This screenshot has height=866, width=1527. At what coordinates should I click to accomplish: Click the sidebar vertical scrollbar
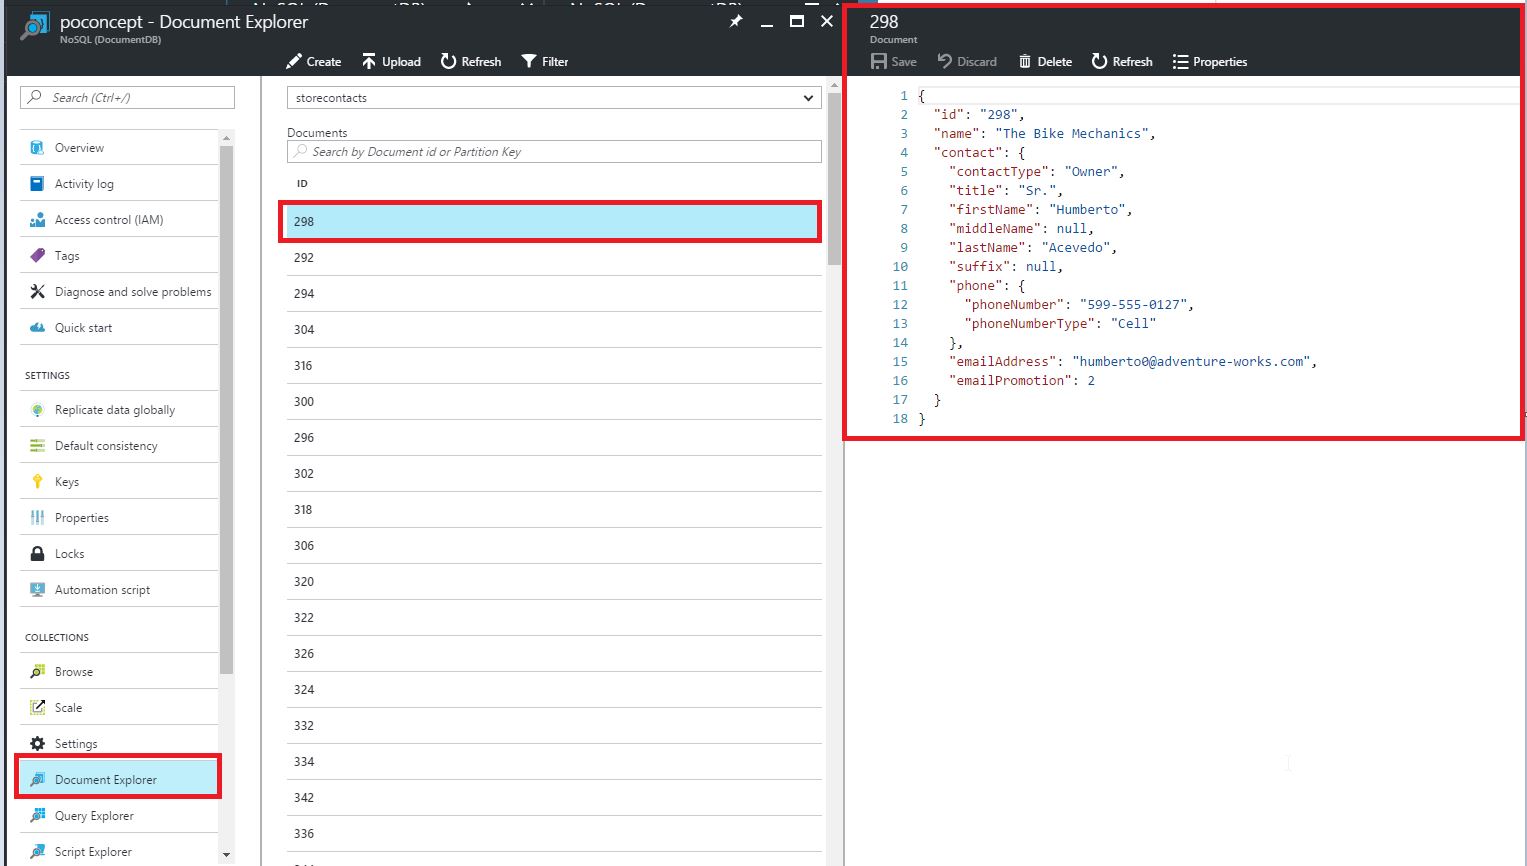tap(226, 410)
